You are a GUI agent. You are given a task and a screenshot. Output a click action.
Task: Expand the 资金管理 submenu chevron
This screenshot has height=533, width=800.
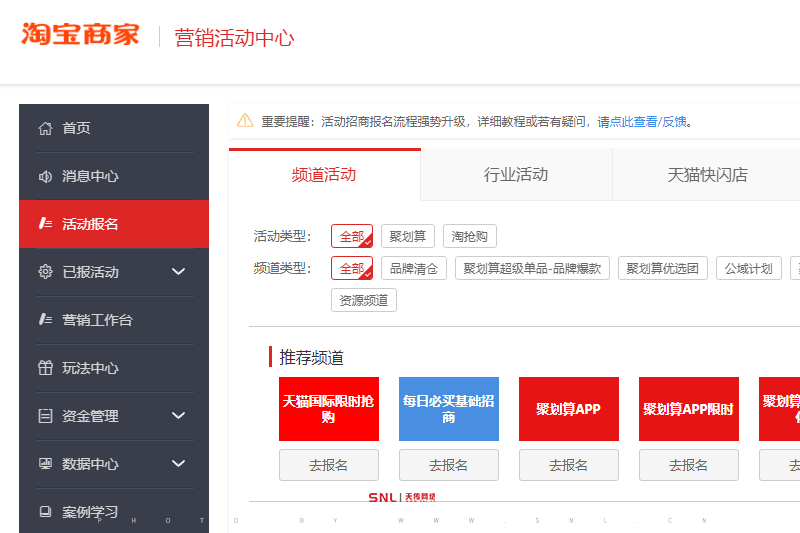click(x=179, y=416)
